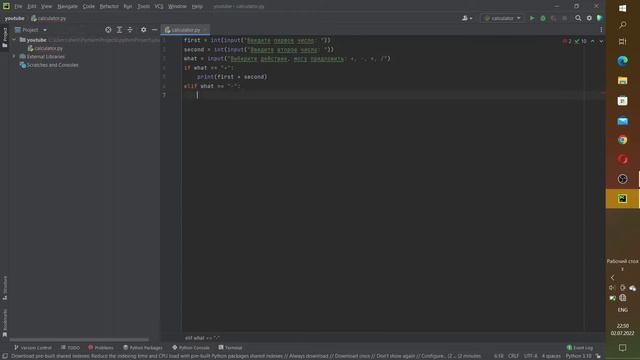The height and width of the screenshot is (360, 640).
Task: Click youtube breadcrumb in navigation bar
Action: tap(14, 18)
